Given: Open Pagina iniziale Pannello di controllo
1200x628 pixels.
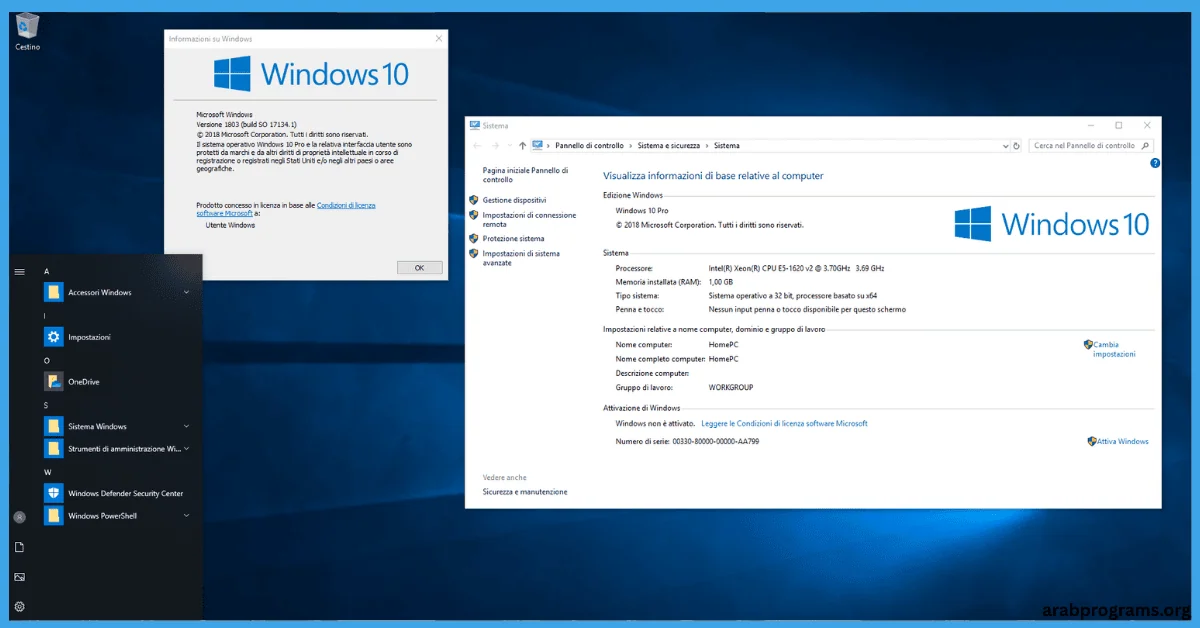Looking at the screenshot, I should tap(525, 175).
